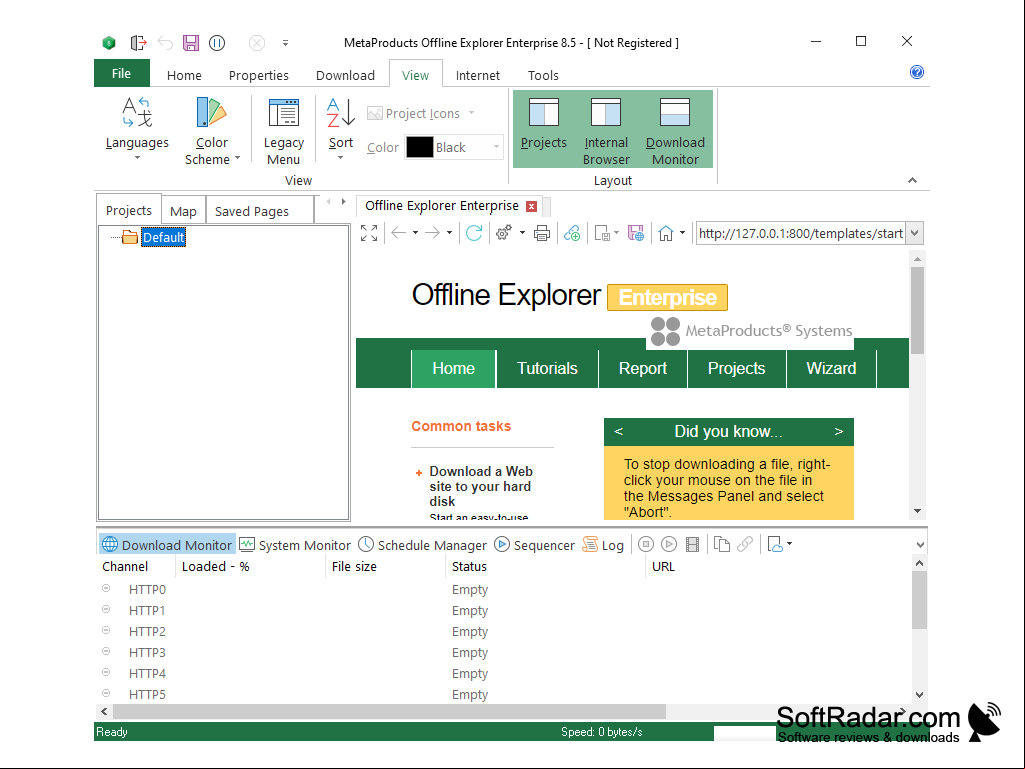Click the full screen icon in browser toolbar
The height and width of the screenshot is (769, 1025).
pyautogui.click(x=369, y=233)
